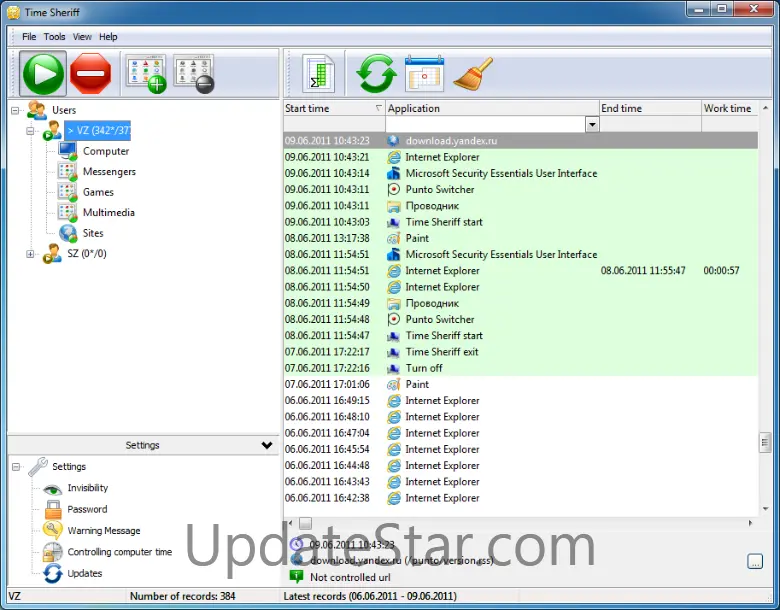The height and width of the screenshot is (610, 780).
Task: Refresh records using the green arrows icon
Action: pyautogui.click(x=376, y=74)
